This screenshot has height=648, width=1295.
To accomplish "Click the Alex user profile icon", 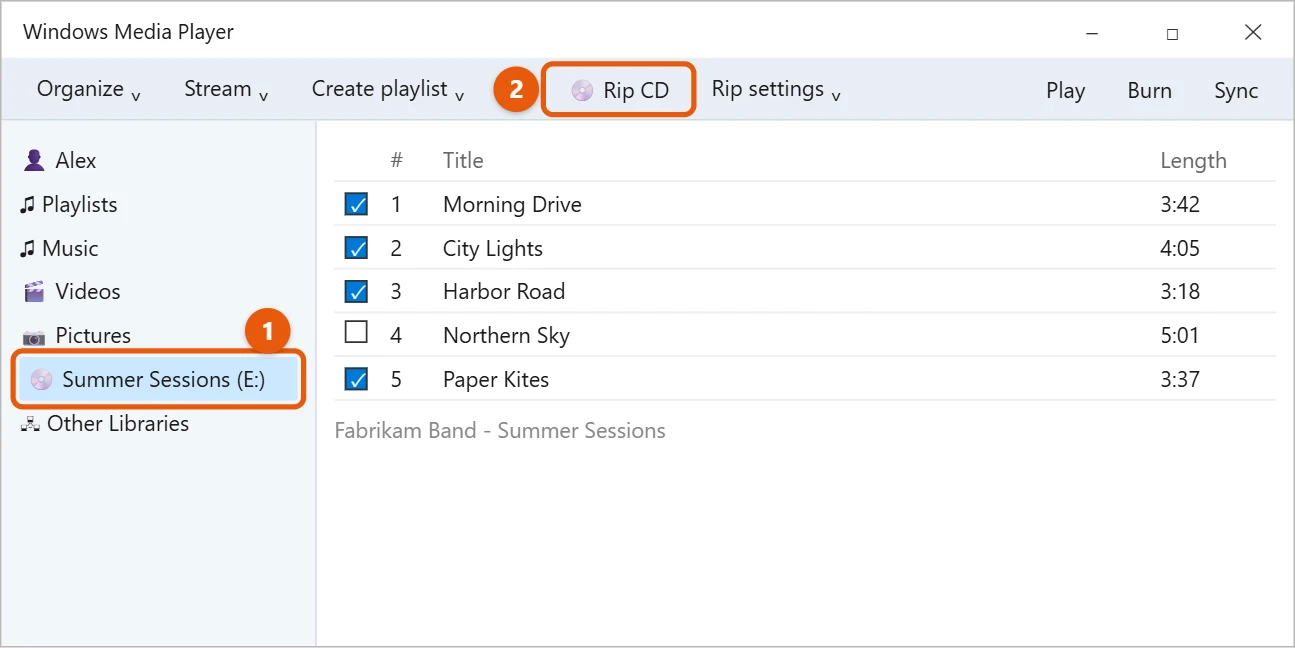I will [x=35, y=160].
